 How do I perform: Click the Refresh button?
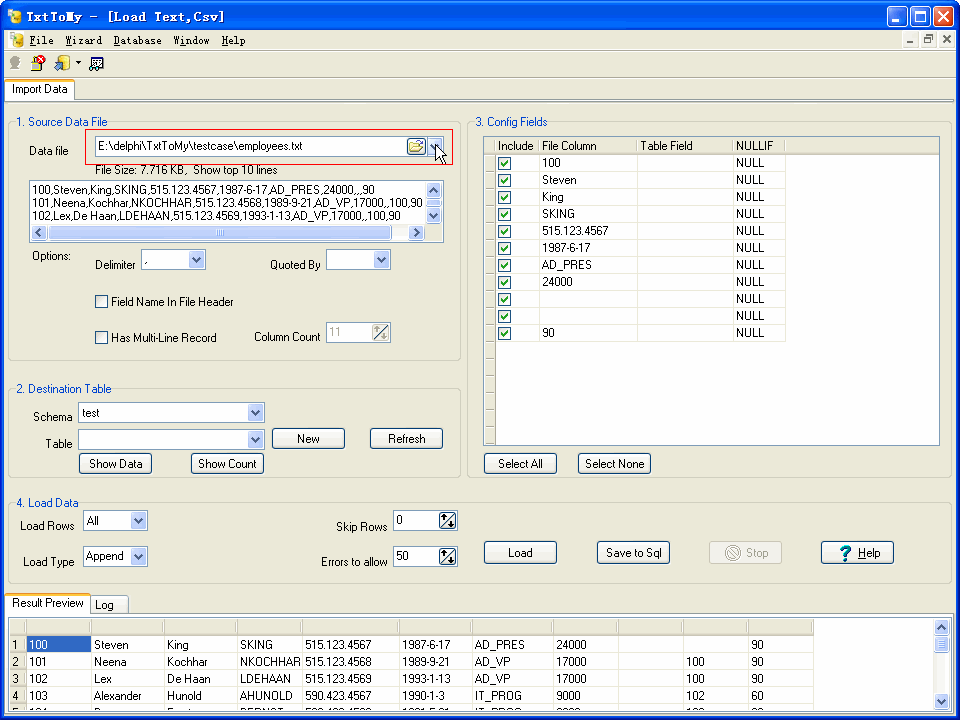[x=407, y=439]
